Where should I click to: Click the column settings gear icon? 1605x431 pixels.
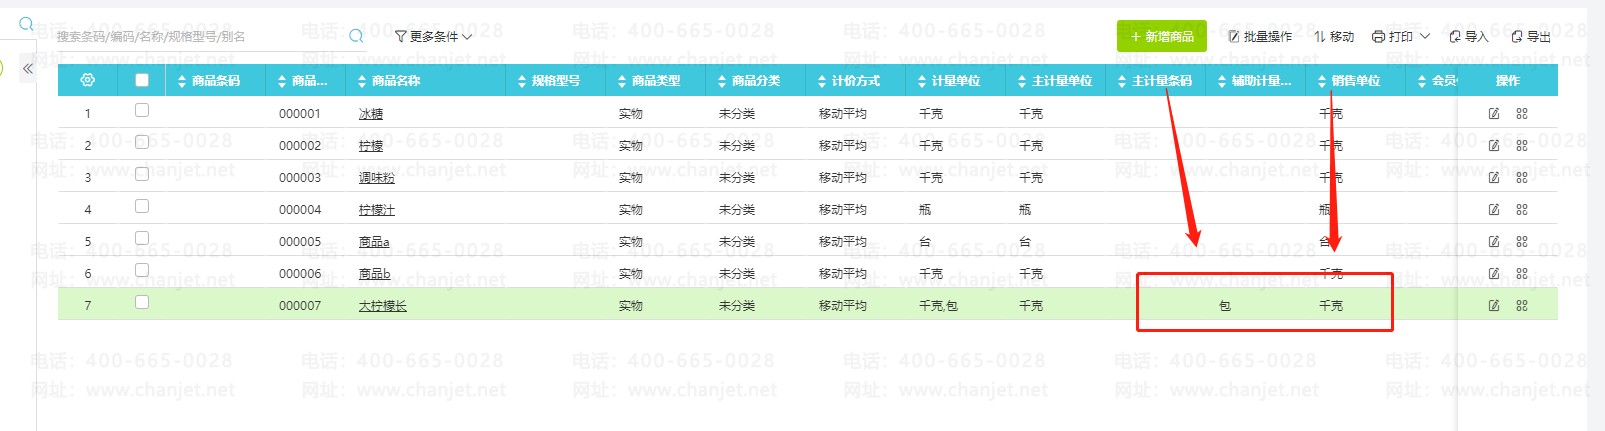[87, 80]
